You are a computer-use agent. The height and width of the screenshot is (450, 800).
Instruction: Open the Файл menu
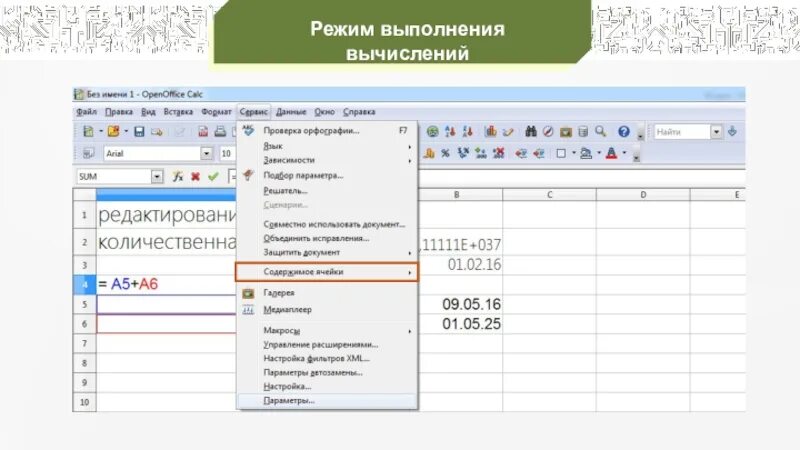pos(86,112)
